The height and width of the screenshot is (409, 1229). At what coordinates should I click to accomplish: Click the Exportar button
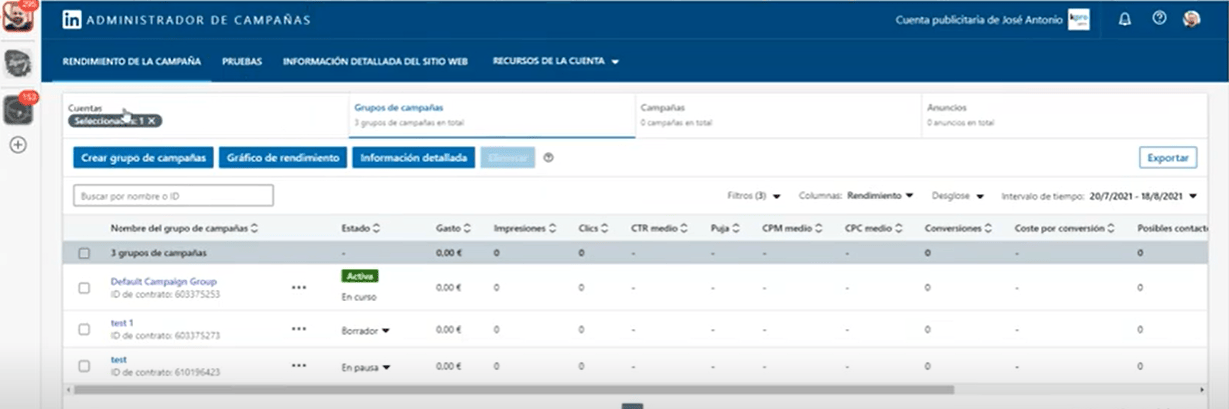1168,158
